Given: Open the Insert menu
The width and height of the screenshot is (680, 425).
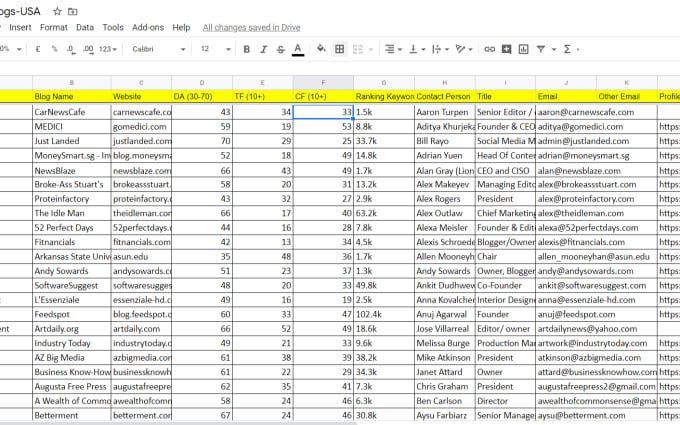Looking at the screenshot, I should point(20,27).
